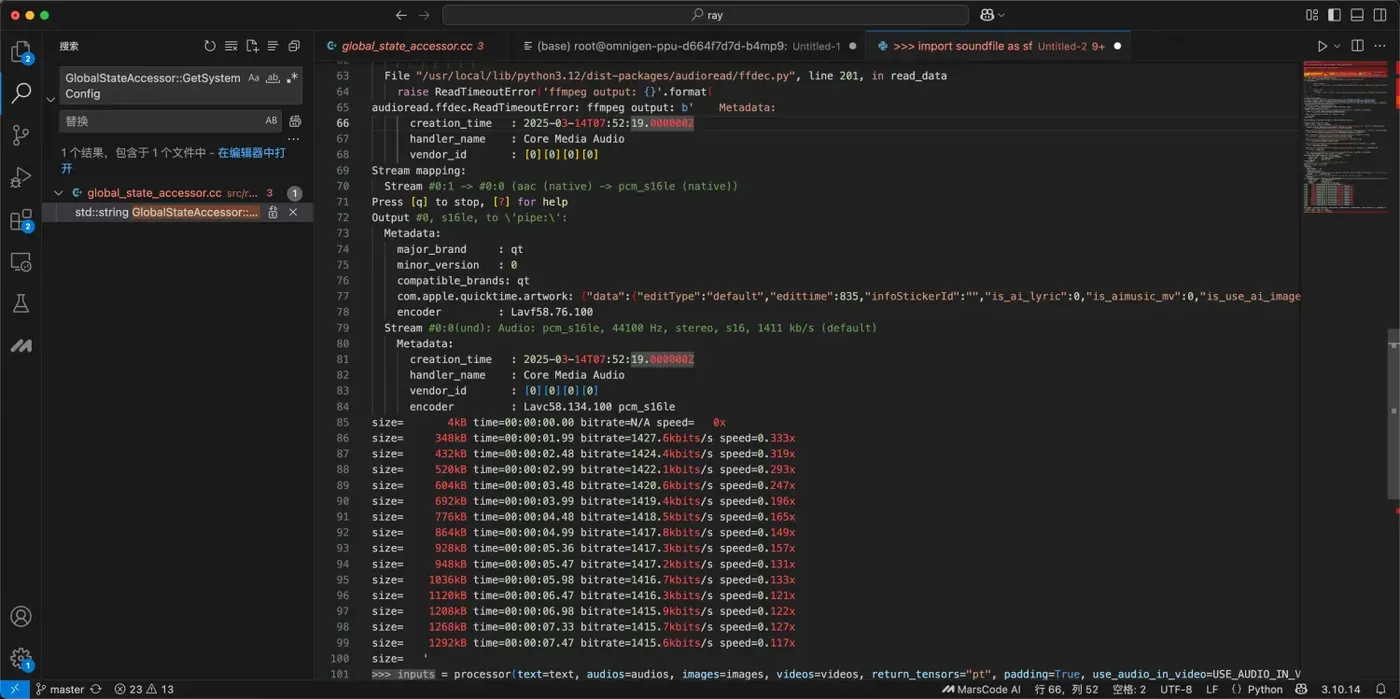Viewport: 1400px width, 699px height.
Task: Open new search editor
Action: (252, 46)
